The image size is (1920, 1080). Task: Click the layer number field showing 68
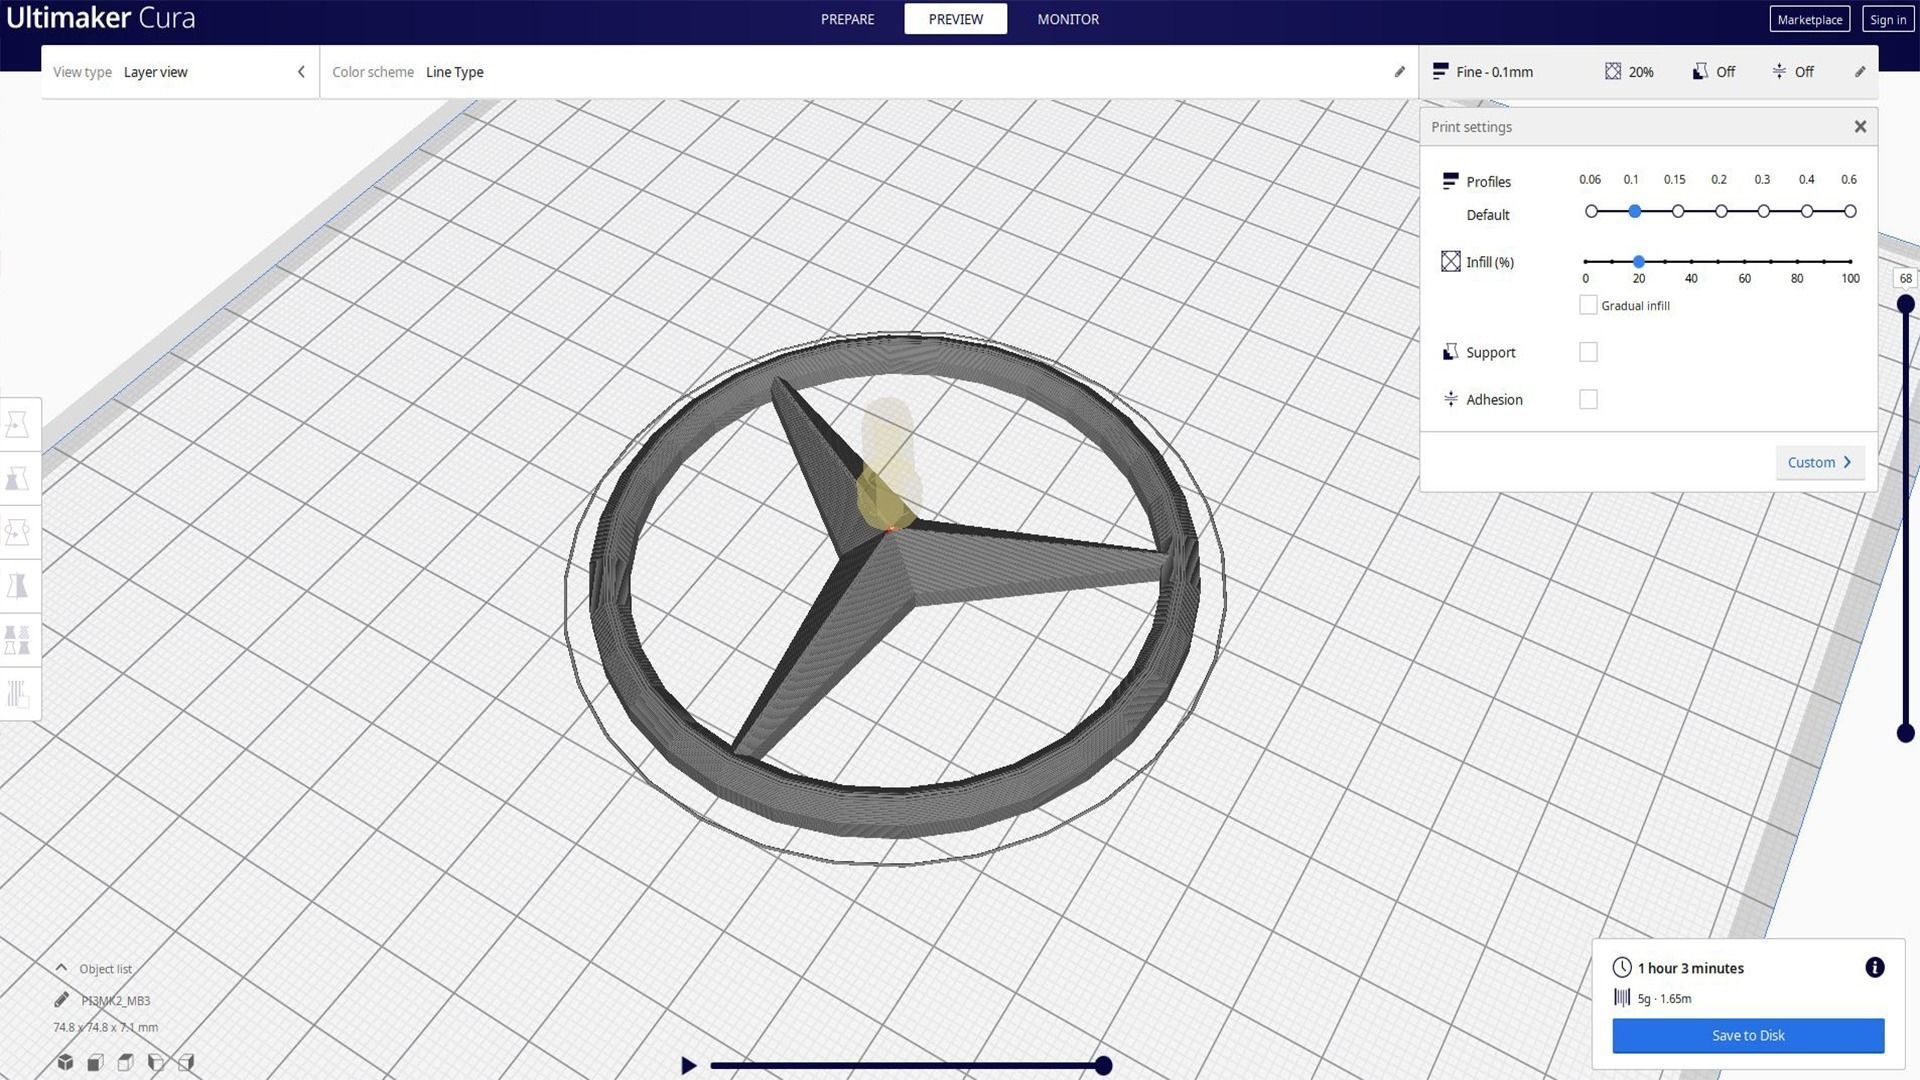1905,279
